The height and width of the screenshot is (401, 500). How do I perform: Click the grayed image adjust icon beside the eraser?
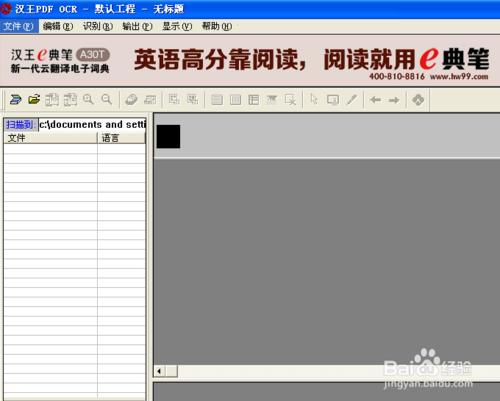pyautogui.click(x=150, y=99)
